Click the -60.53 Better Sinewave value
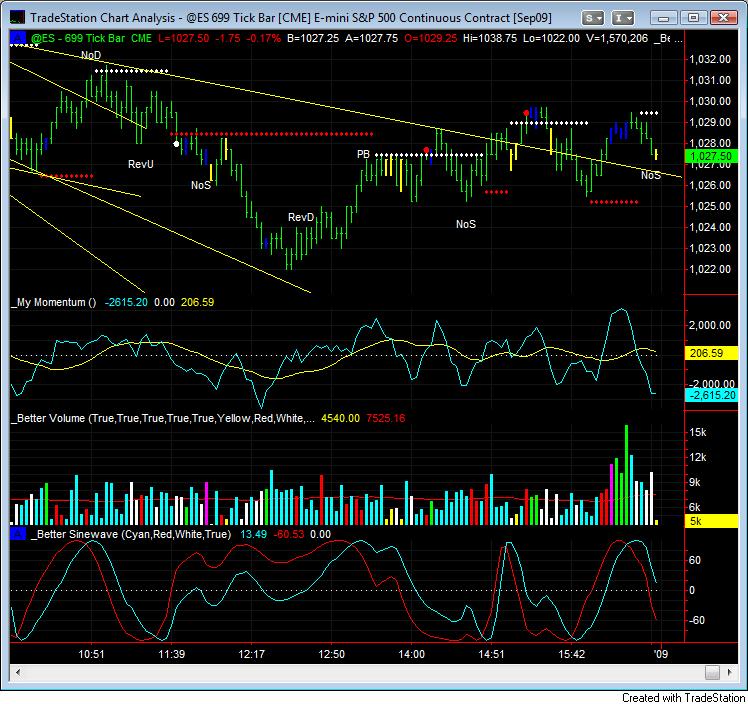The image size is (748, 704). 289,534
